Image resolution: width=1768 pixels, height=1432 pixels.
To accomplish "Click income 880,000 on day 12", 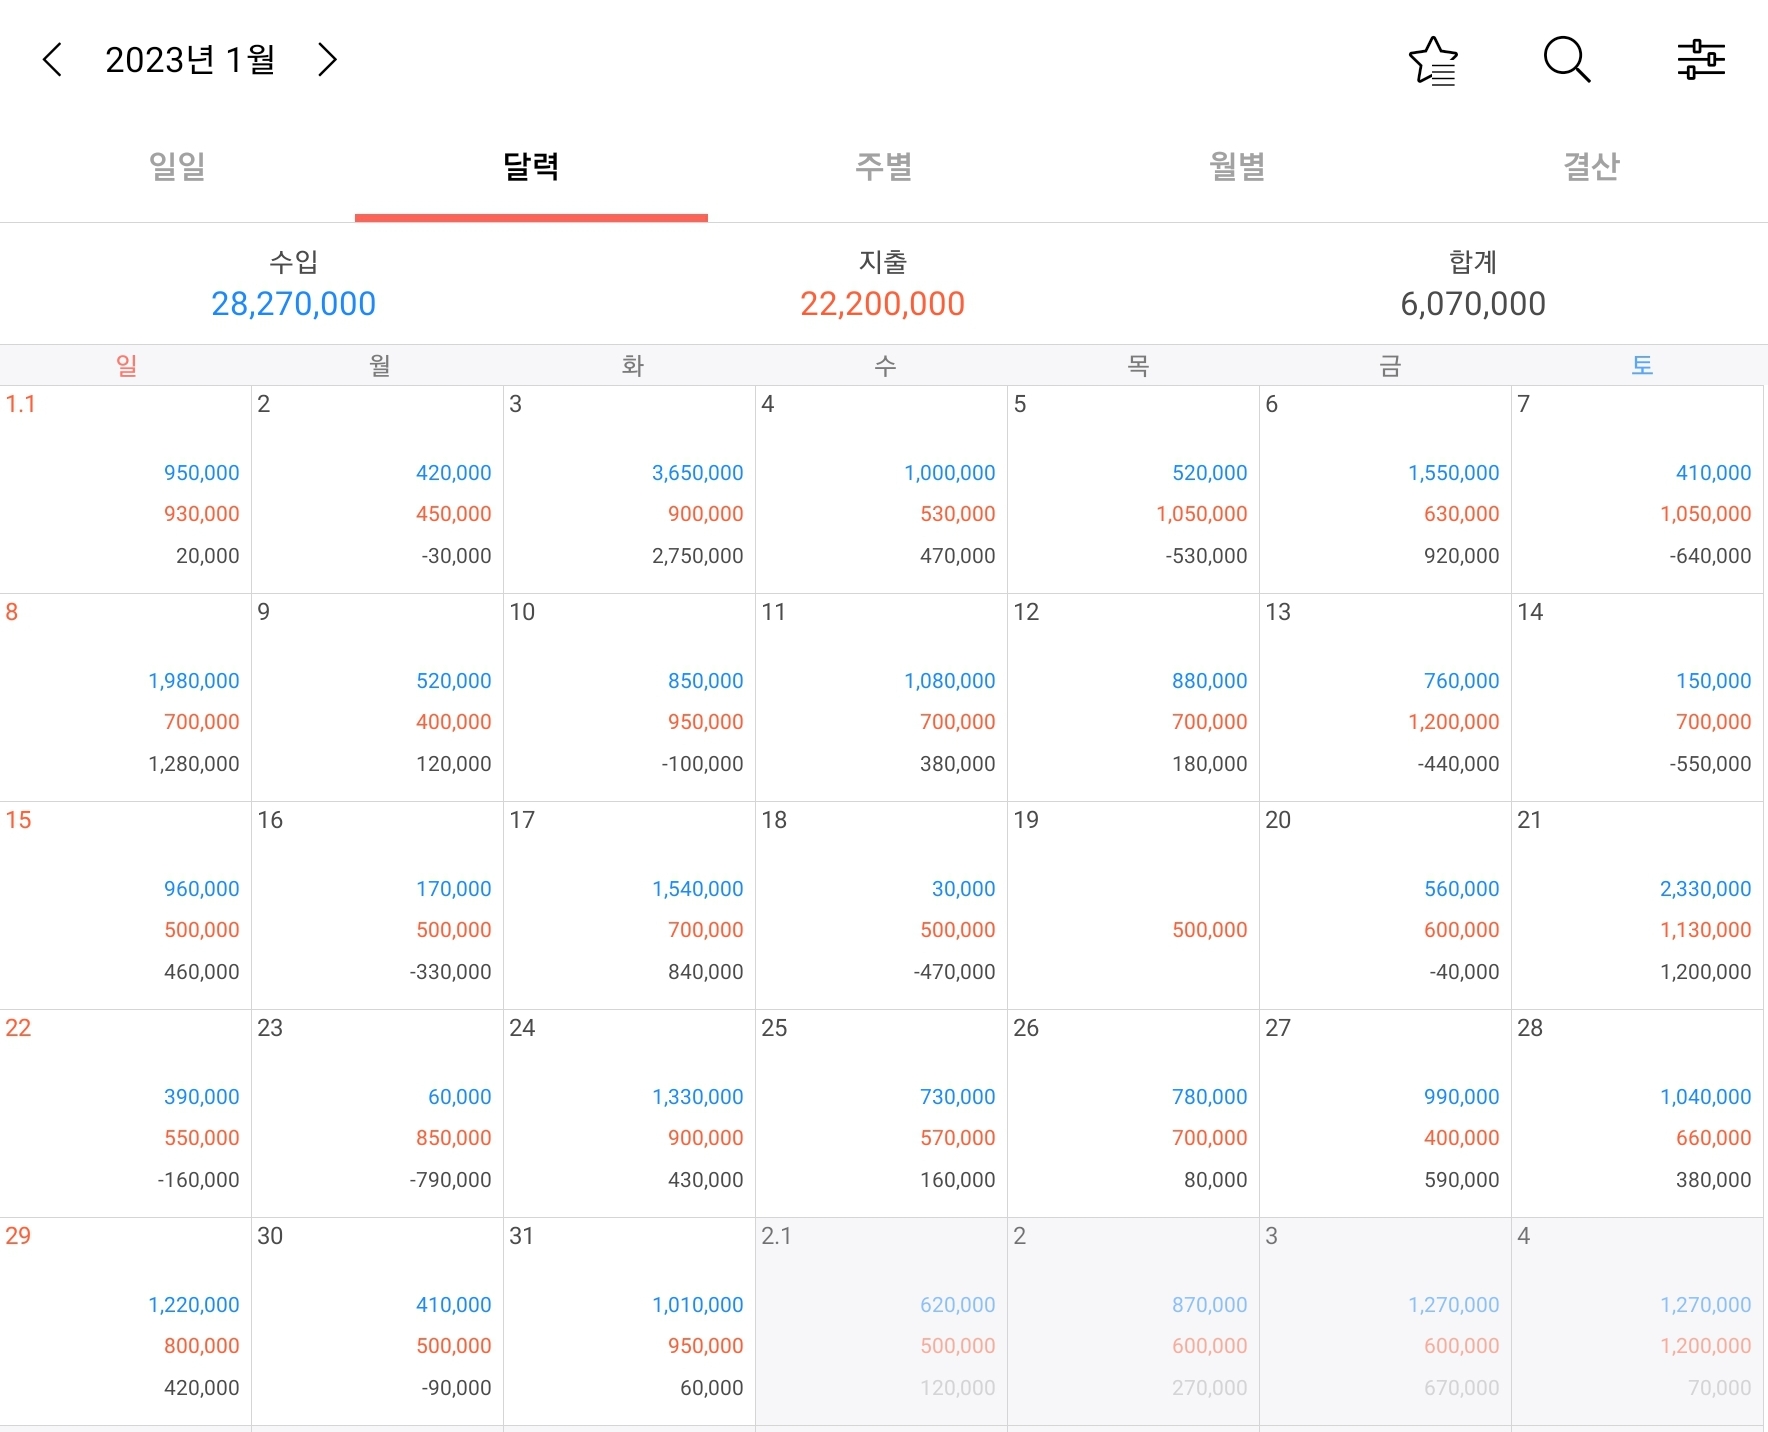I will [1210, 681].
